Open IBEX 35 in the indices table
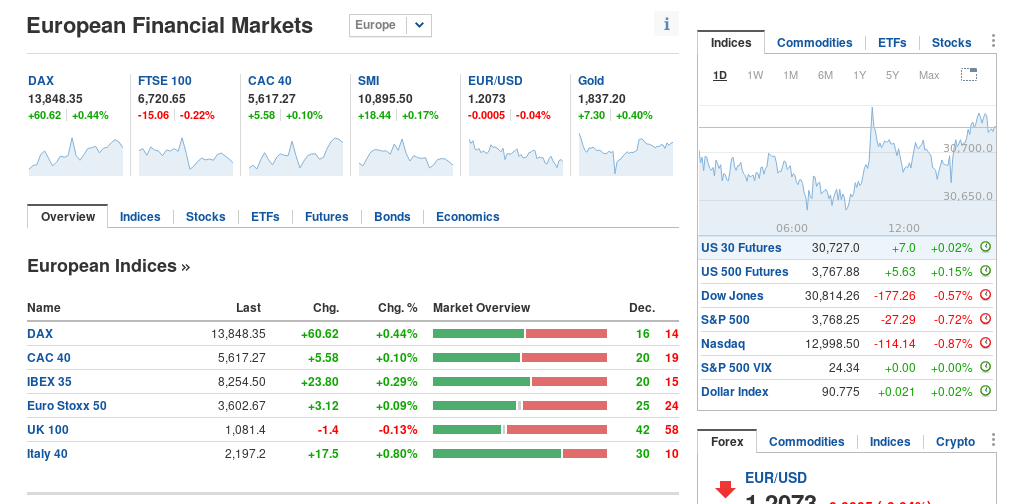 point(50,381)
